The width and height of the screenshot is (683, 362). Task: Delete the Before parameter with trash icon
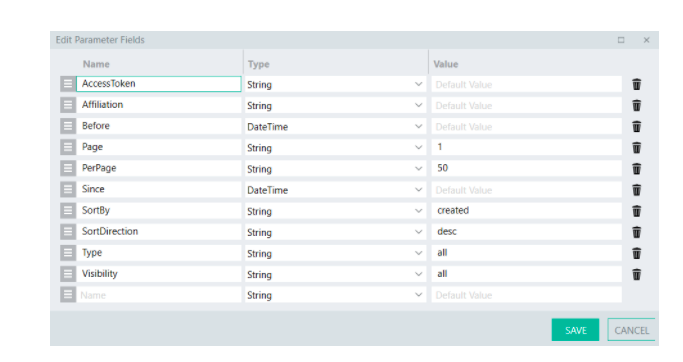coord(636,126)
